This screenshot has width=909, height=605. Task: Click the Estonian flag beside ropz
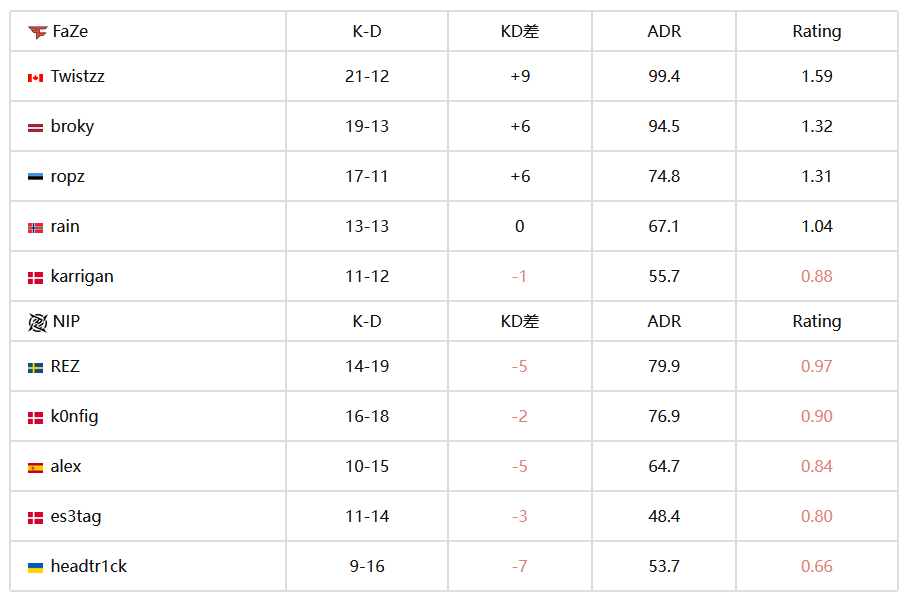click(35, 177)
